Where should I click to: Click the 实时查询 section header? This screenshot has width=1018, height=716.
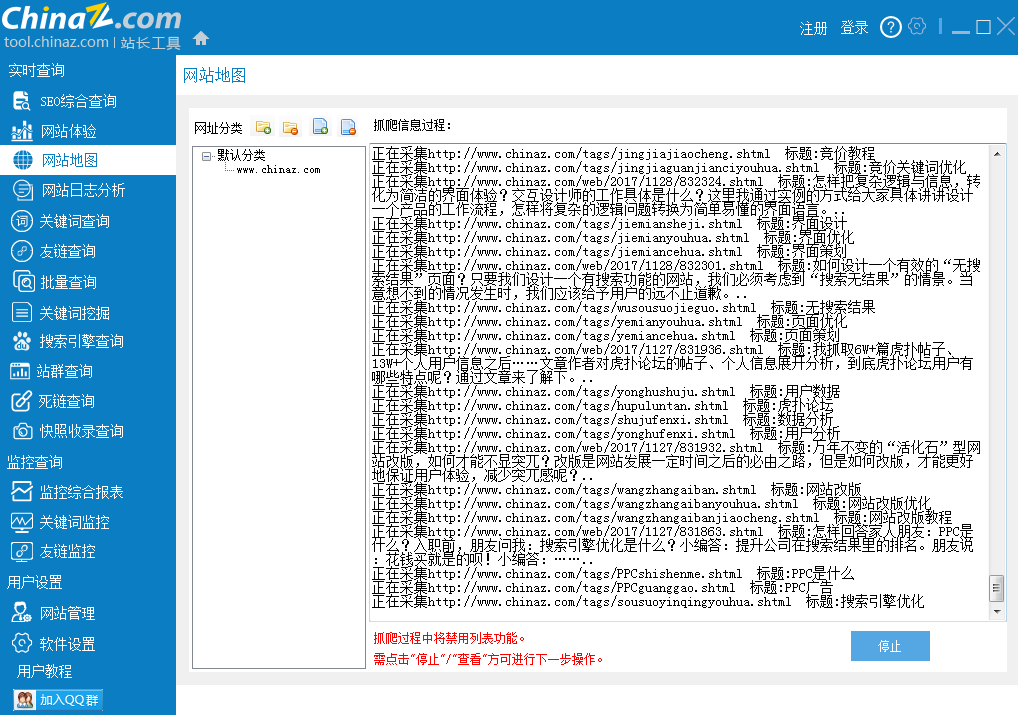36,70
